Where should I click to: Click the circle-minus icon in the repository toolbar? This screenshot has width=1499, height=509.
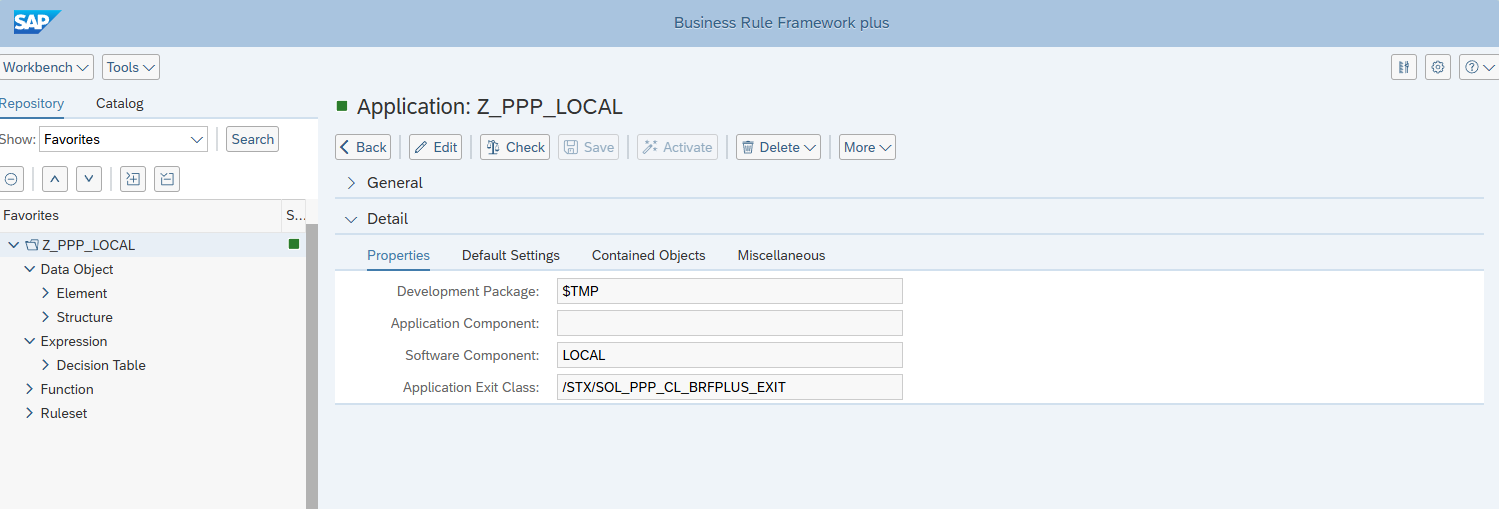point(11,179)
